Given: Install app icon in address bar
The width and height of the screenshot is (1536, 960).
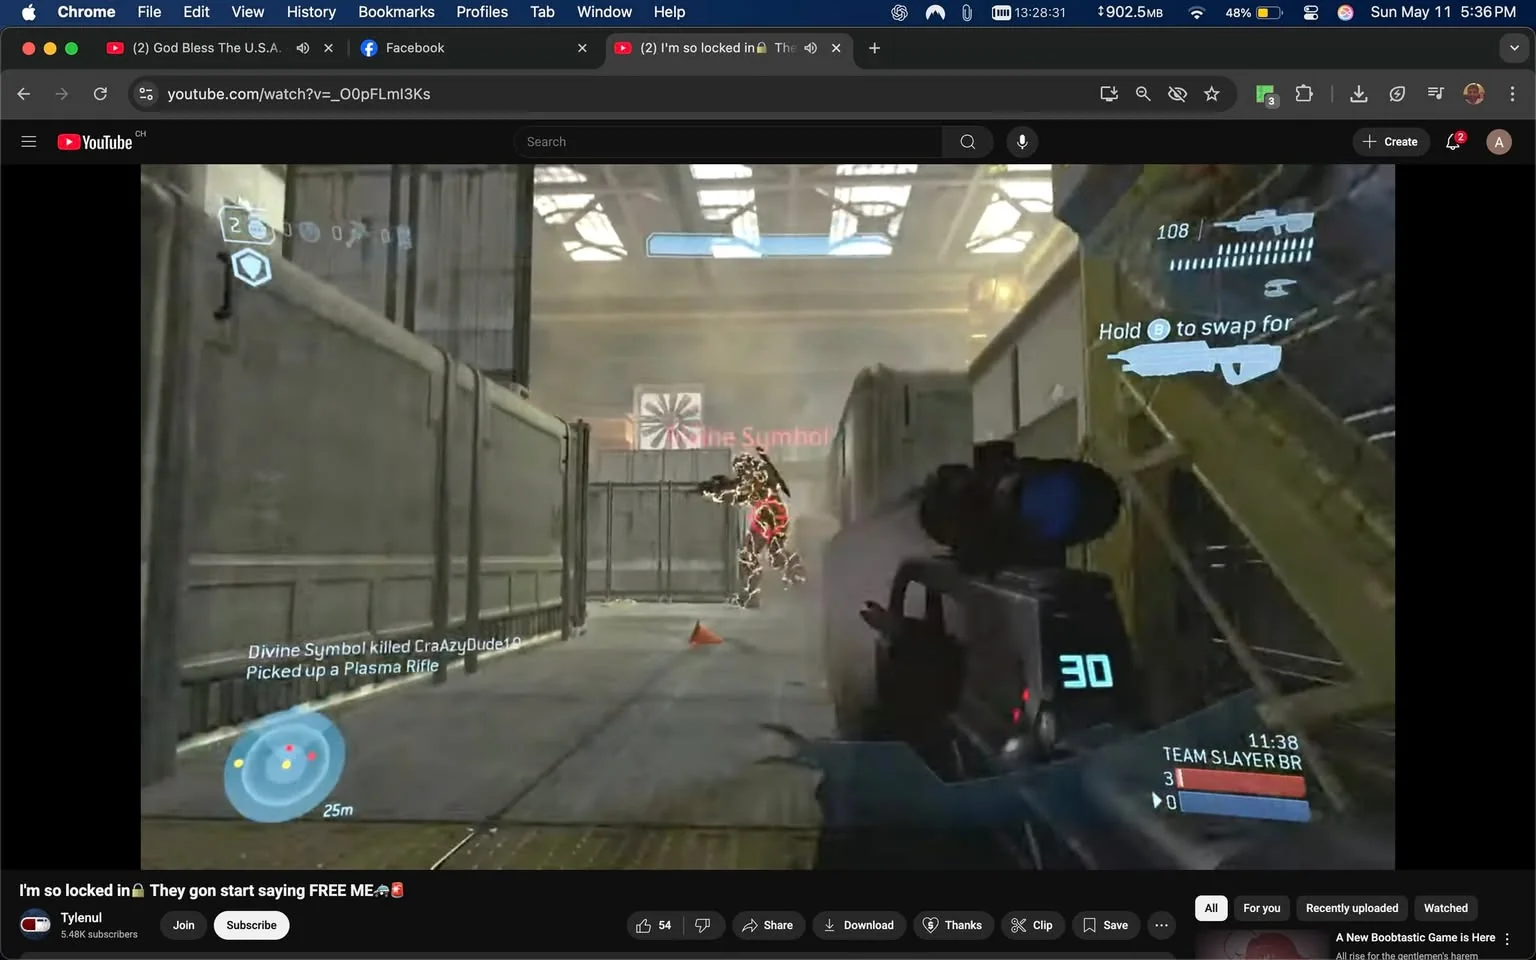Looking at the screenshot, I should click(x=1109, y=94).
